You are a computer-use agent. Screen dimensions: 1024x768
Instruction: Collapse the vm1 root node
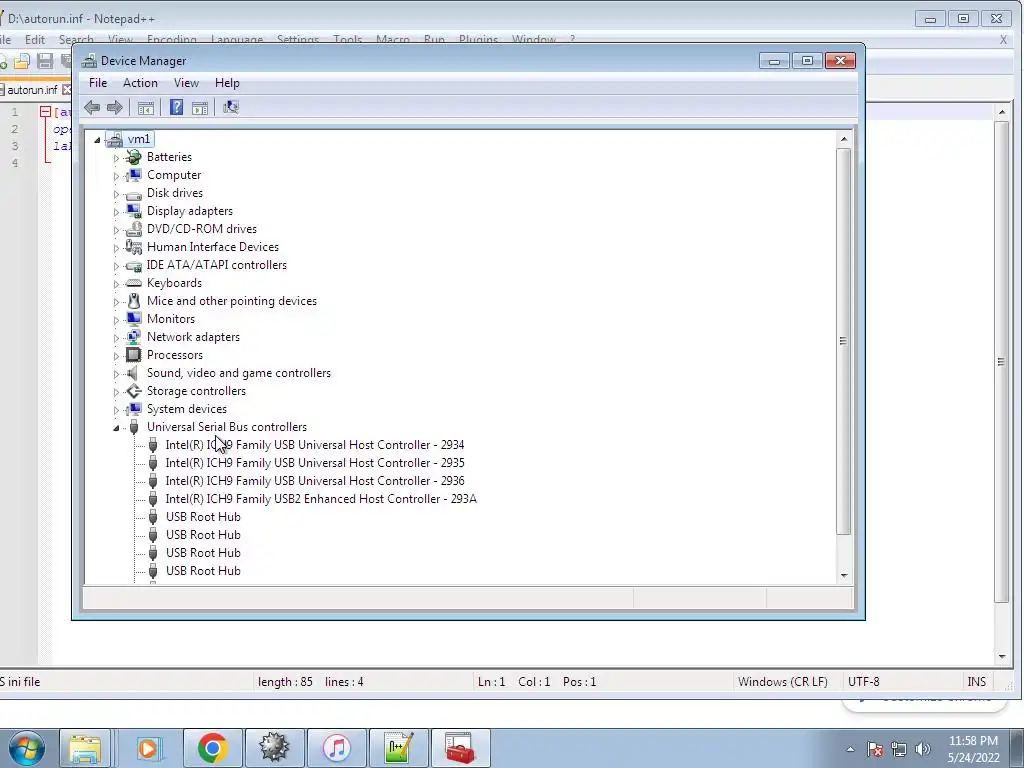pos(97,140)
